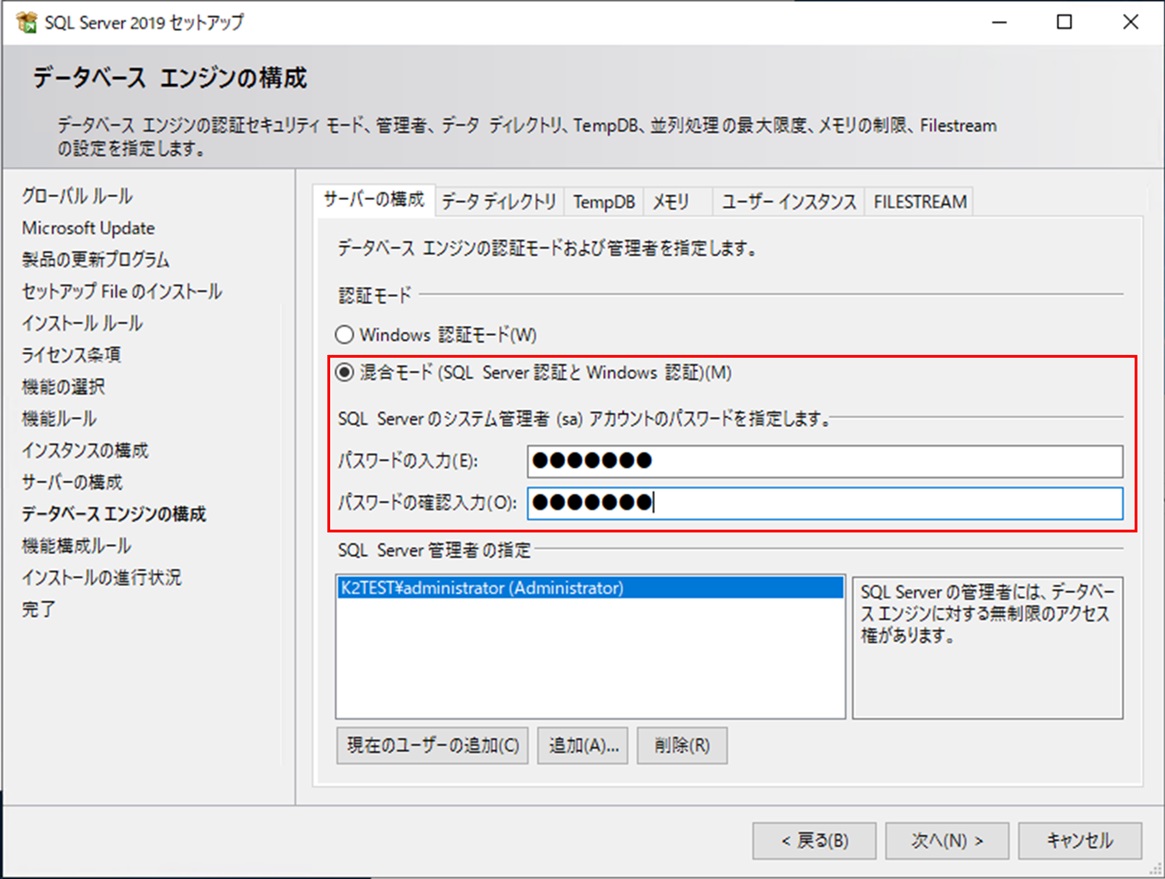
Task: Click the 追加(A)... button
Action: point(583,746)
